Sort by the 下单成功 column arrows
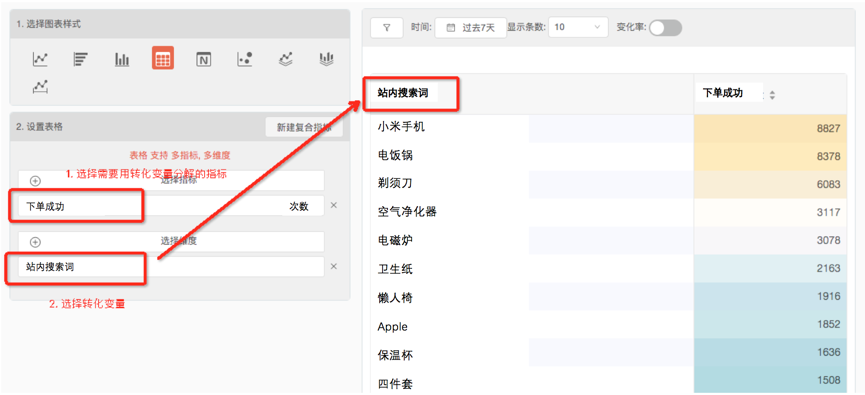 click(772, 95)
